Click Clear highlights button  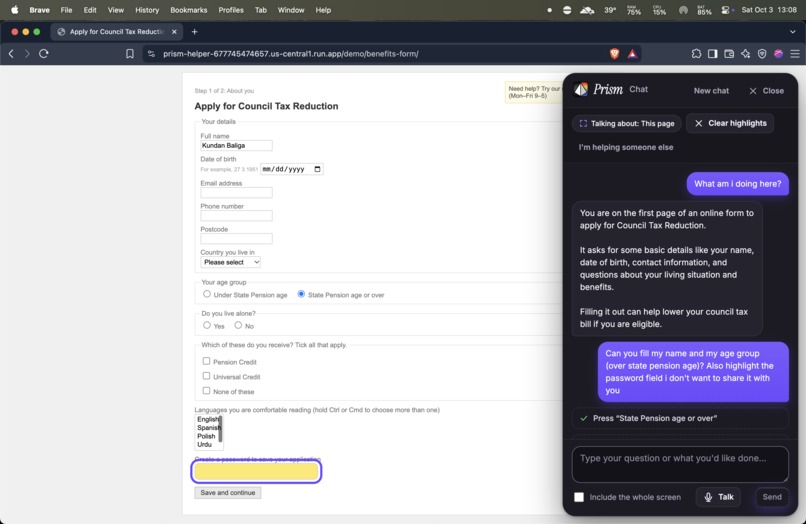click(730, 123)
